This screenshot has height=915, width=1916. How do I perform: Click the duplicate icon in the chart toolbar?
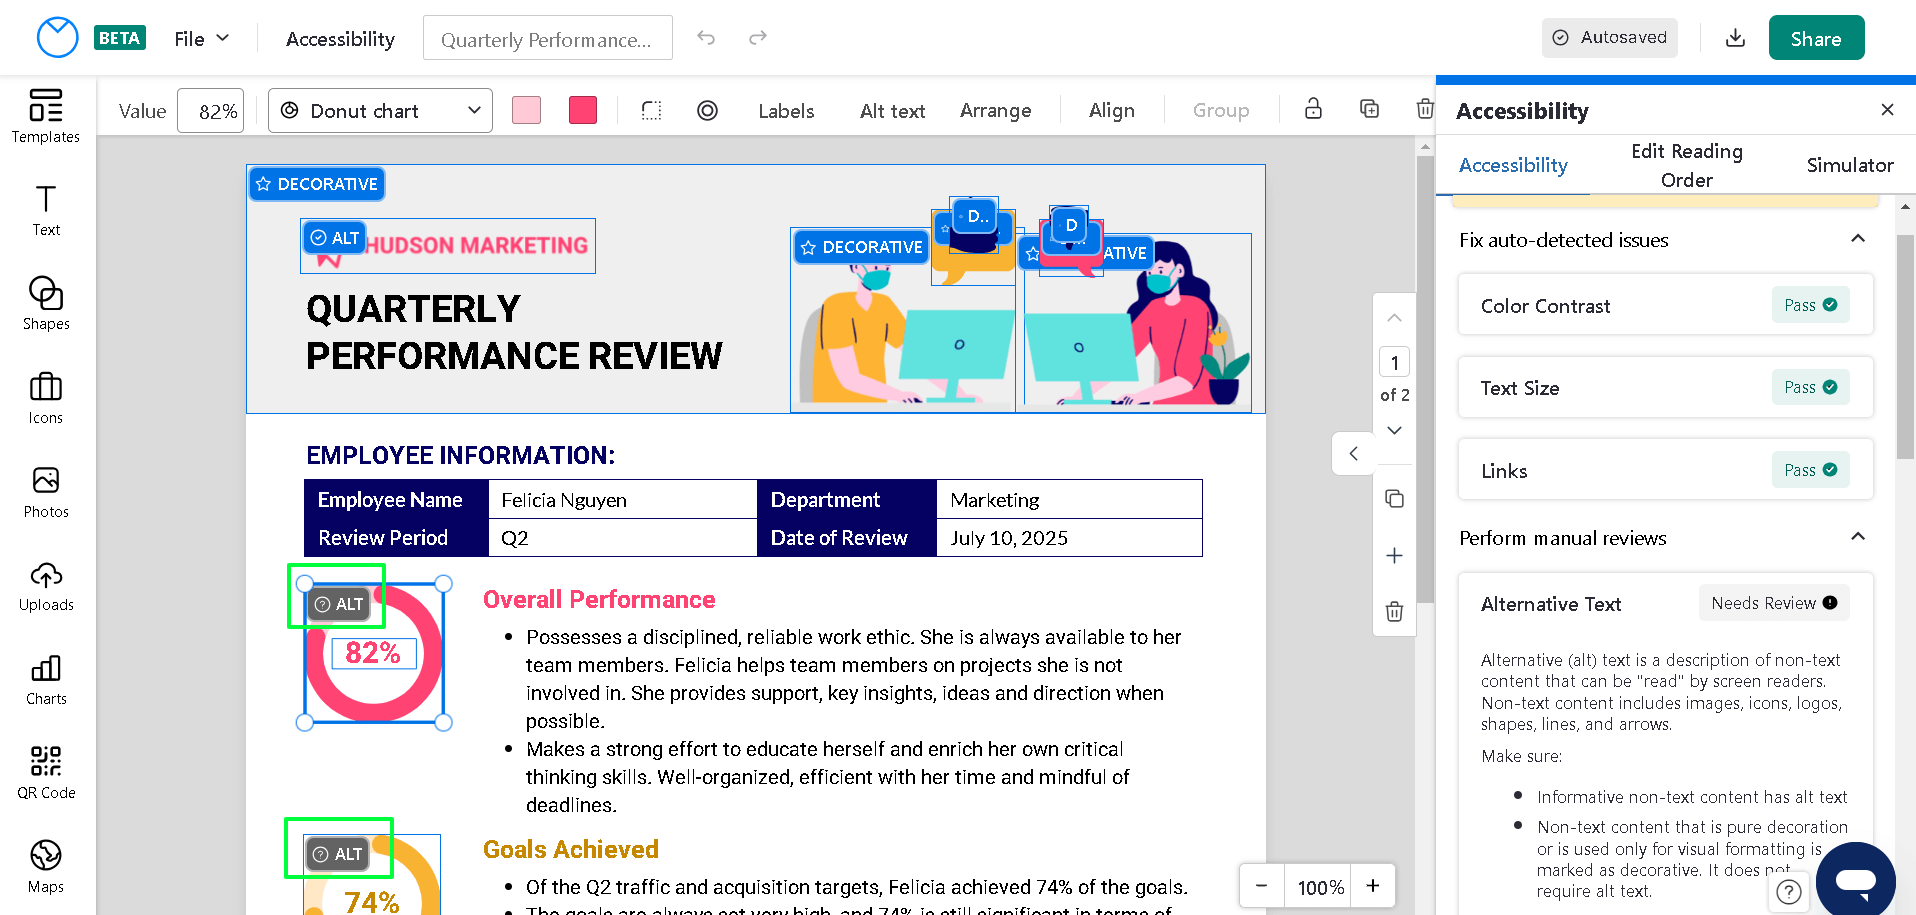(1369, 109)
